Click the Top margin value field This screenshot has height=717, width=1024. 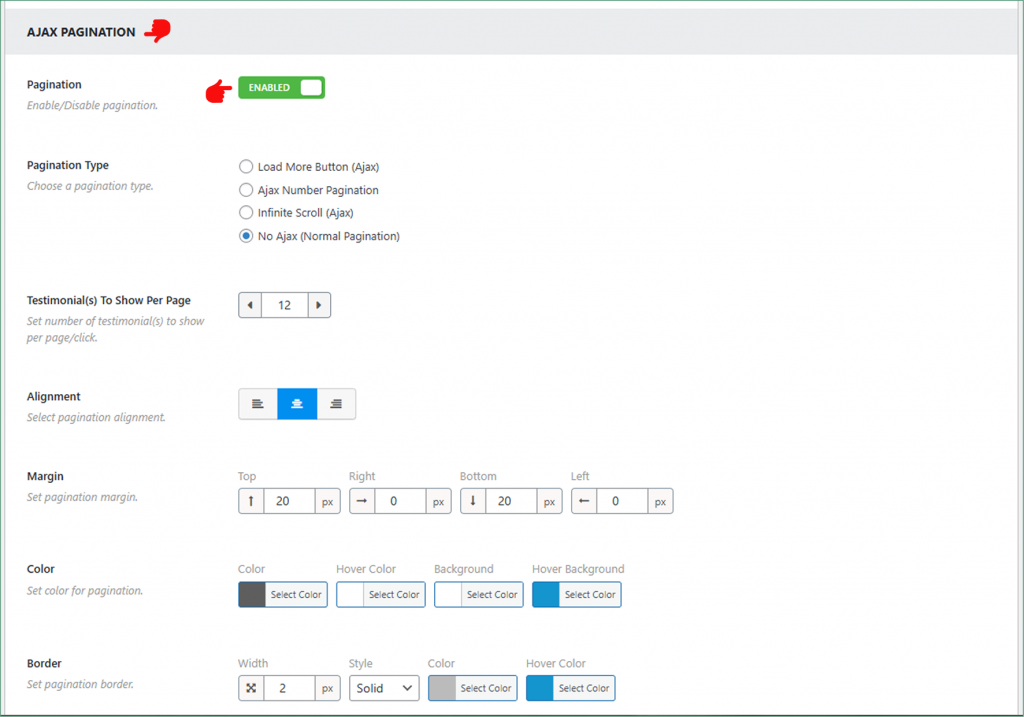[289, 501]
